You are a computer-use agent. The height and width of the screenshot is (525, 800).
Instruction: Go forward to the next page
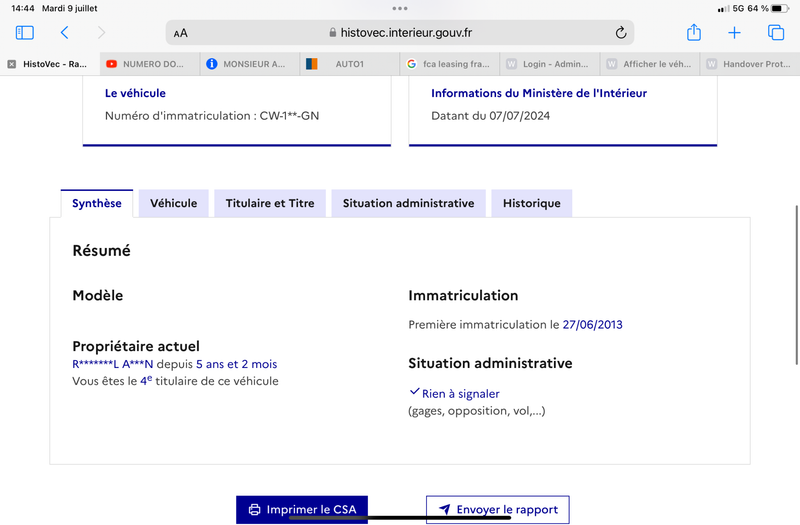[x=102, y=33]
